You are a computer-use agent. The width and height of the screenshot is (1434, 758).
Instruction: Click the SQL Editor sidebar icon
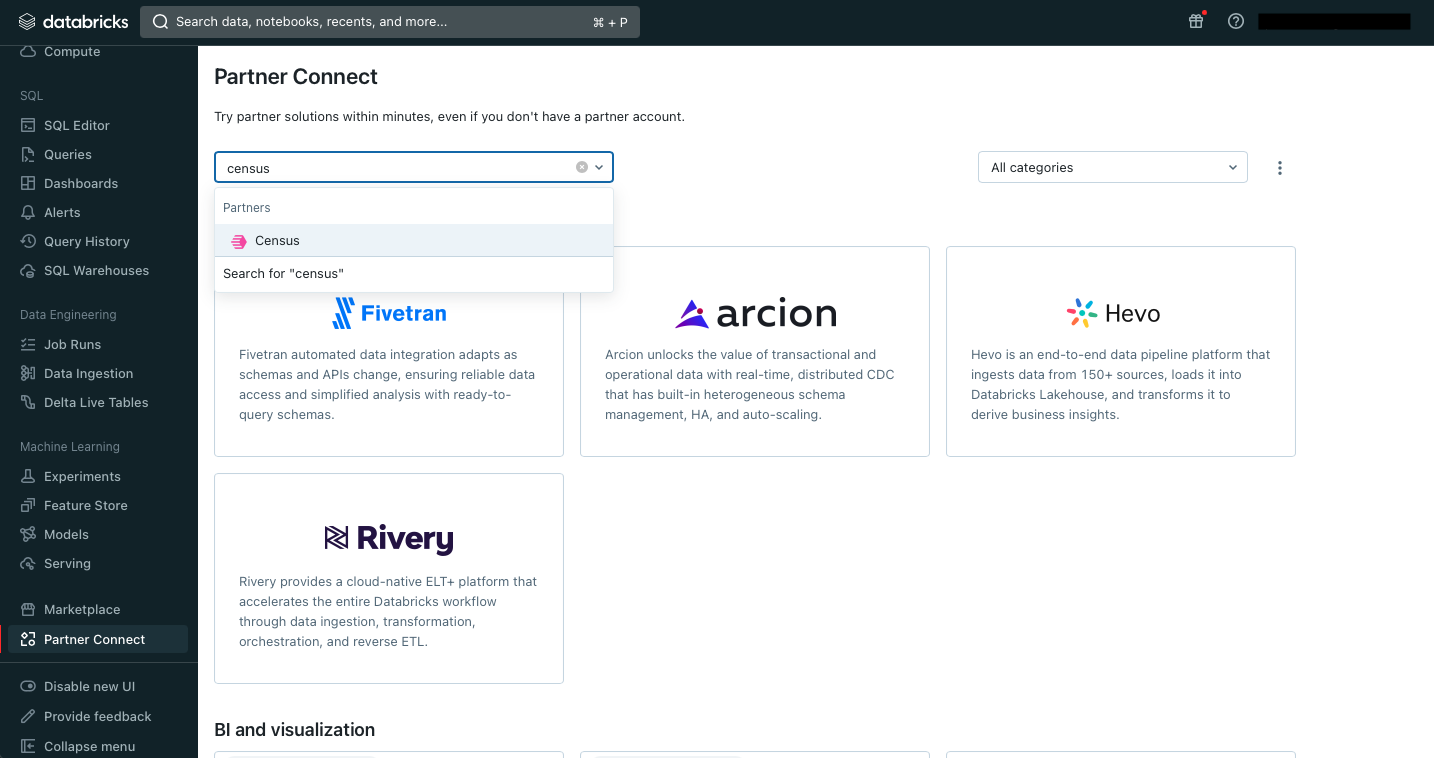click(28, 125)
